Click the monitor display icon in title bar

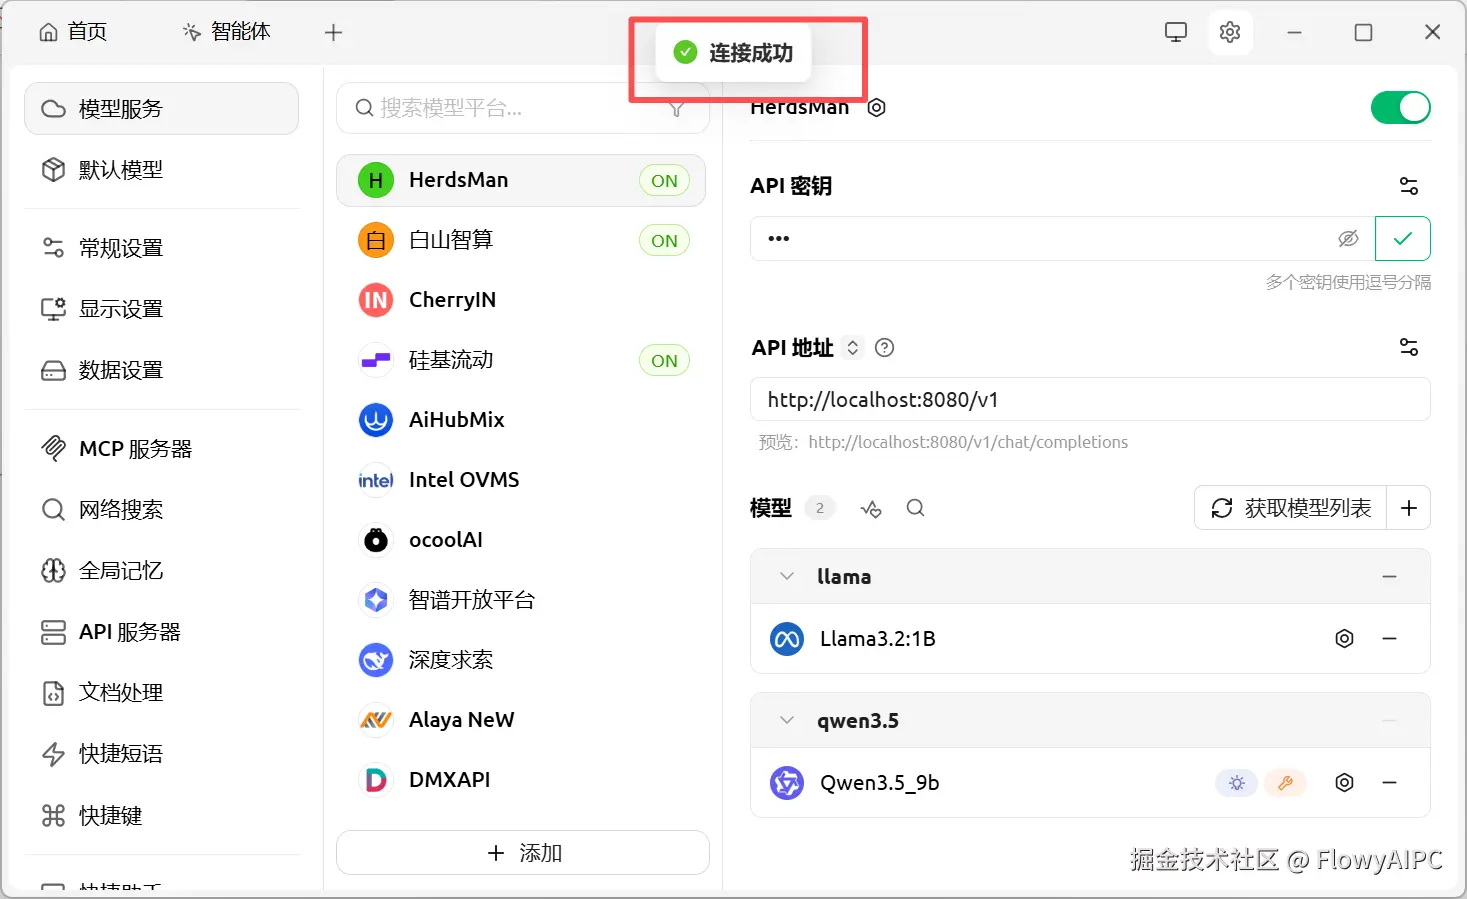1176,32
